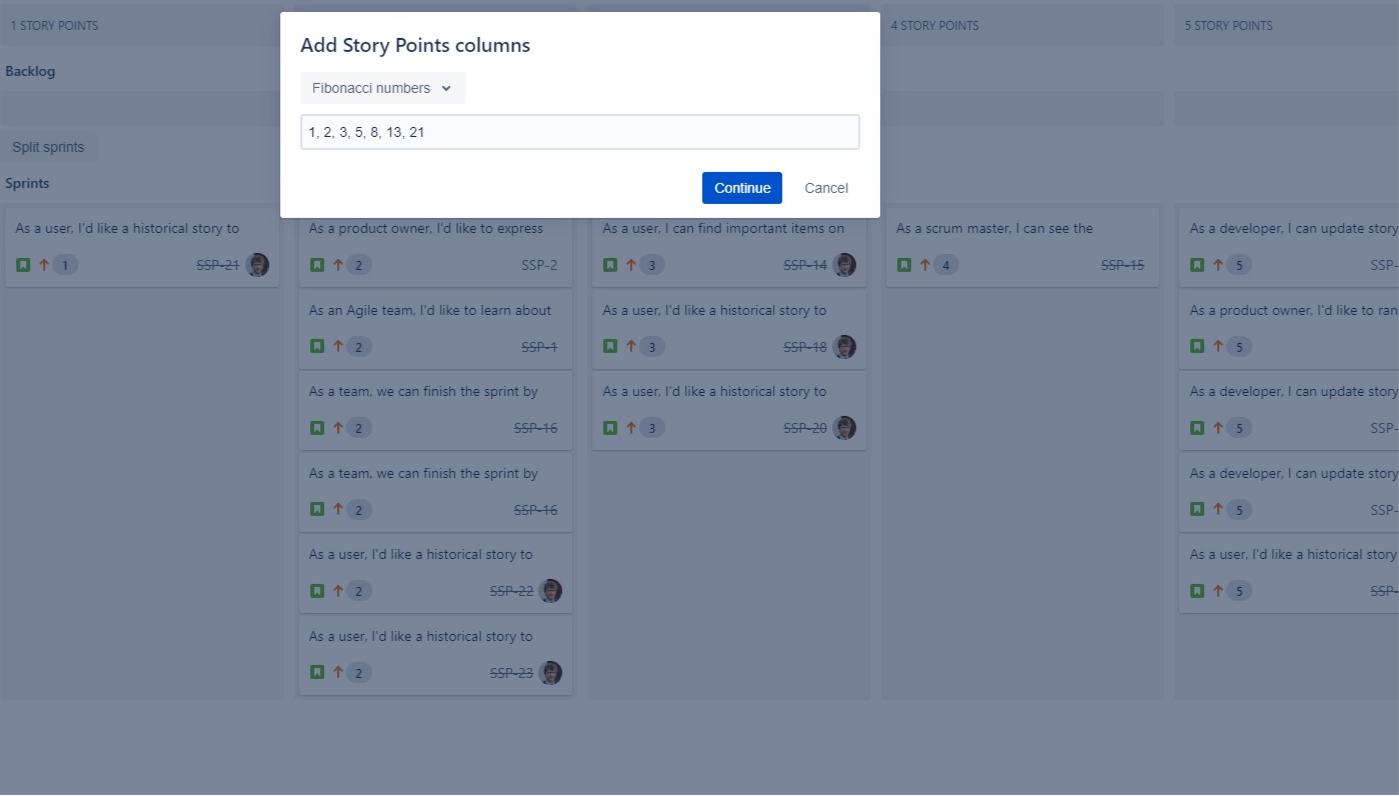The width and height of the screenshot is (1399, 796).
Task: Click the story points badge on SSP-21 card
Action: [x=65, y=265]
